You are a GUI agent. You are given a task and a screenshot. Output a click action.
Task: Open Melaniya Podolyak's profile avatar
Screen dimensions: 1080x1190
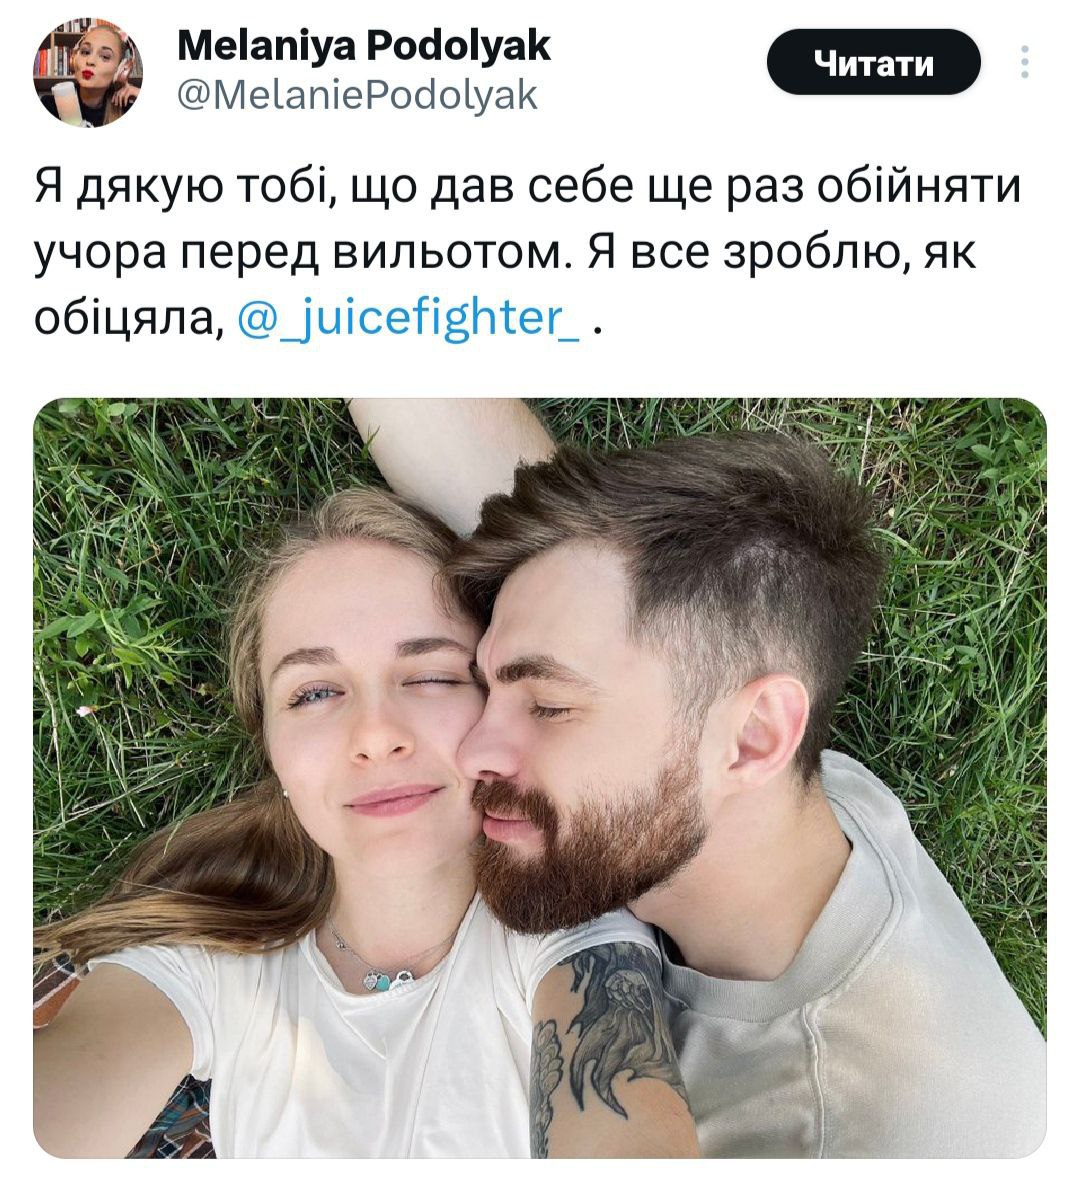tap(88, 71)
